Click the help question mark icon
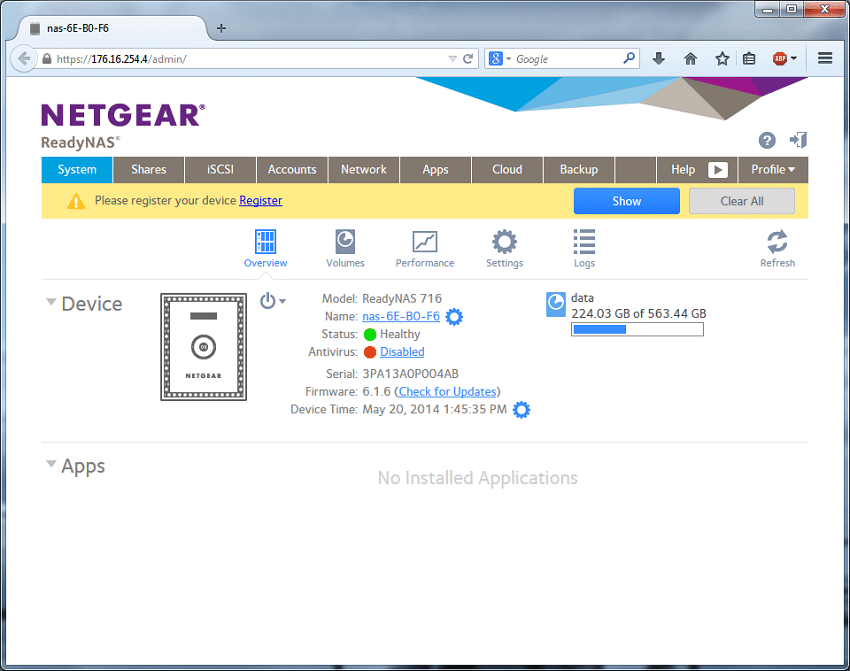Viewport: 850px width, 671px height. 767,140
